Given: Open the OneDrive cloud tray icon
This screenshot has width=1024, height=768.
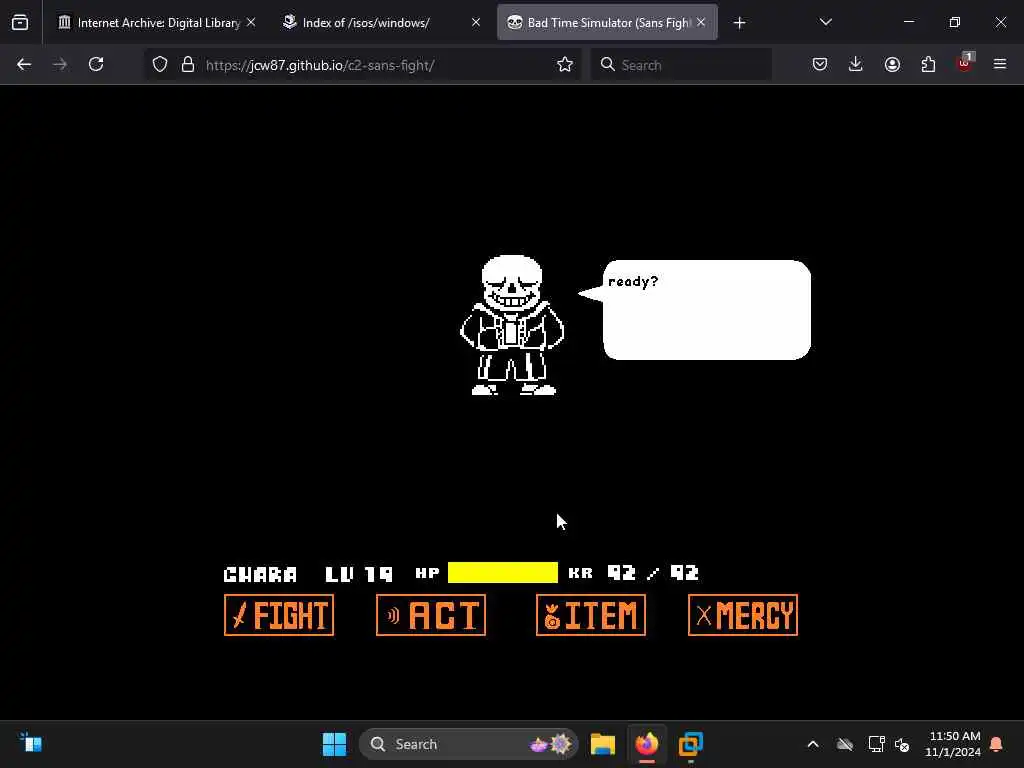Looking at the screenshot, I should pos(845,744).
